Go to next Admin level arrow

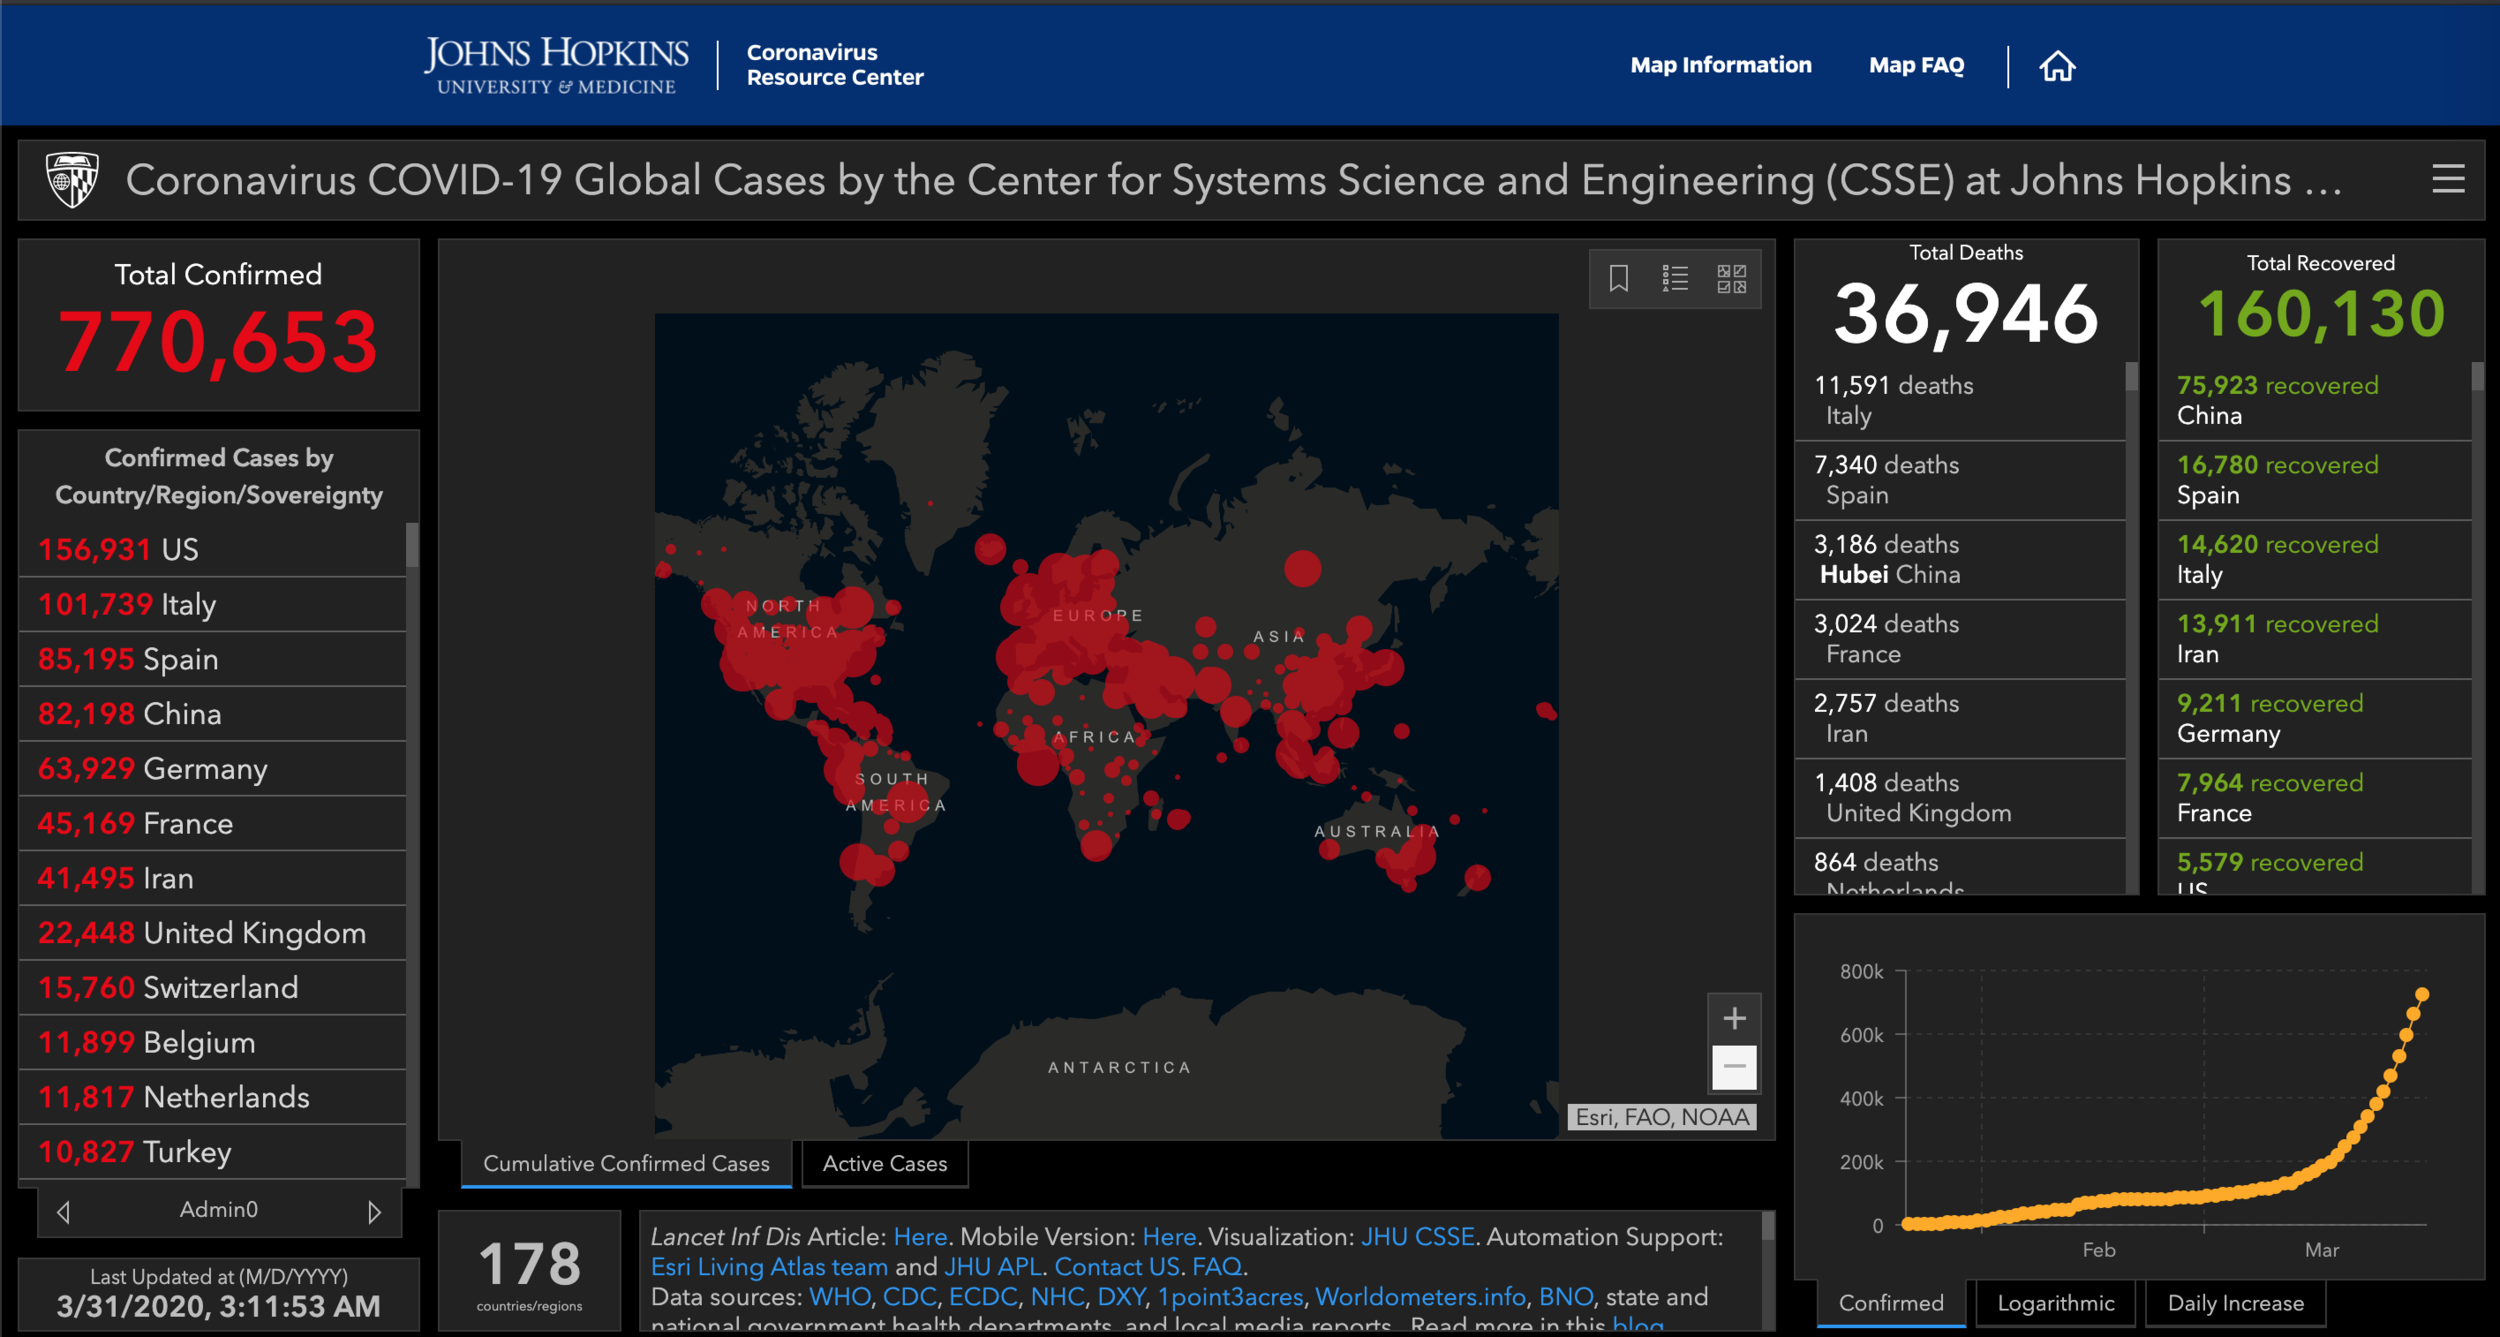[x=374, y=1211]
